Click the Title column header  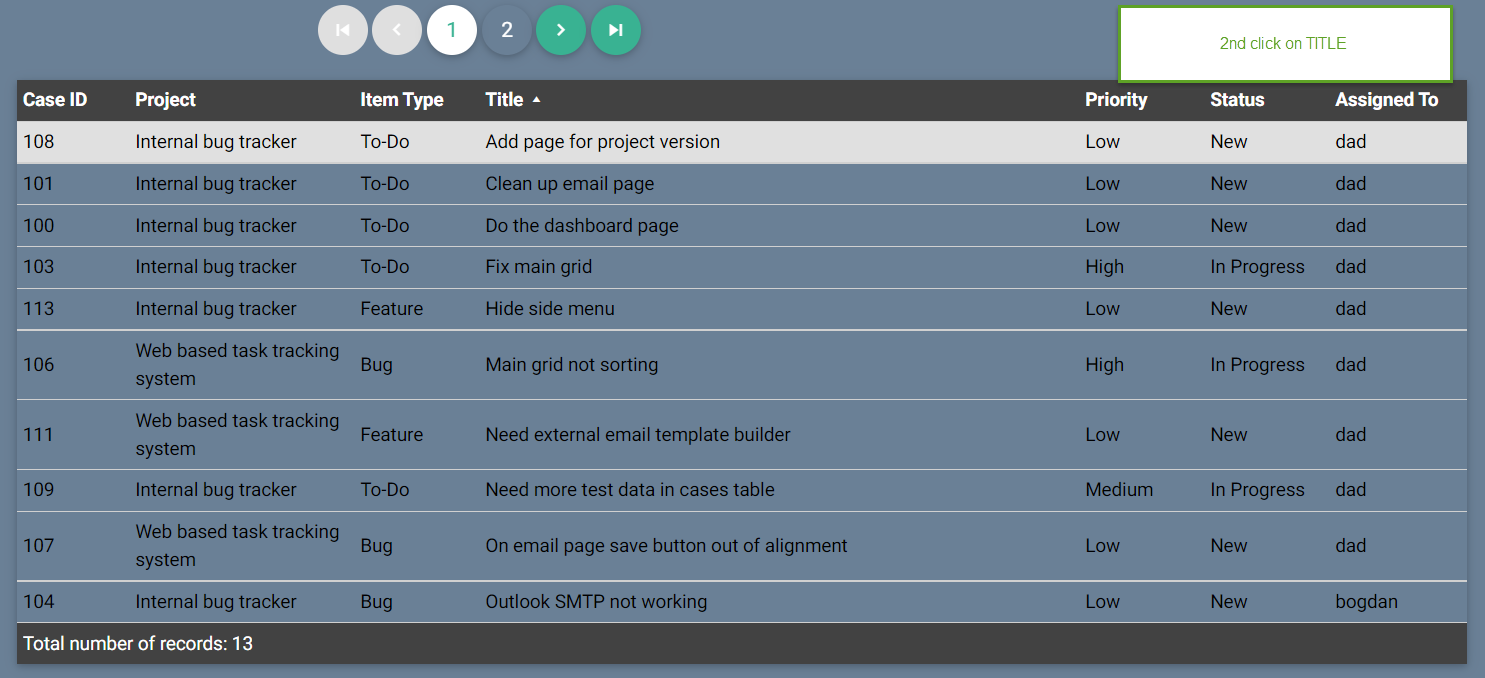point(504,100)
